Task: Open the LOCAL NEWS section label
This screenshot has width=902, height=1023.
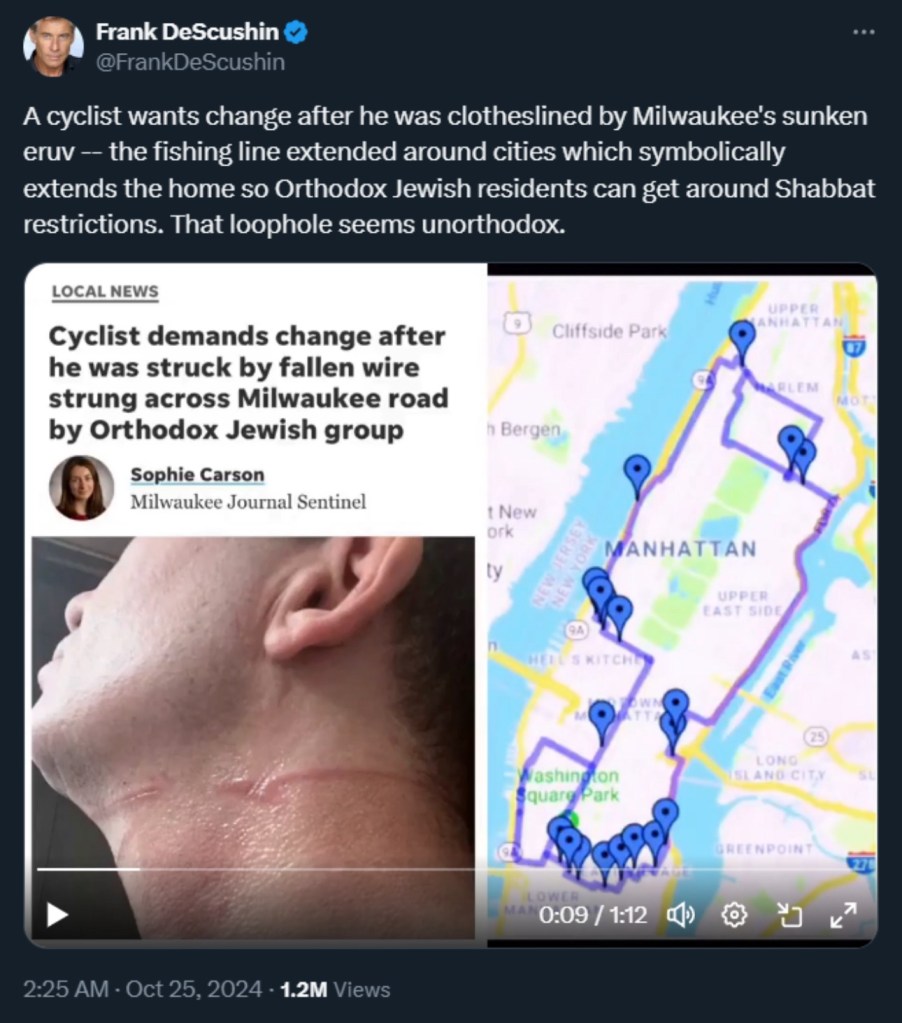Action: click(105, 292)
